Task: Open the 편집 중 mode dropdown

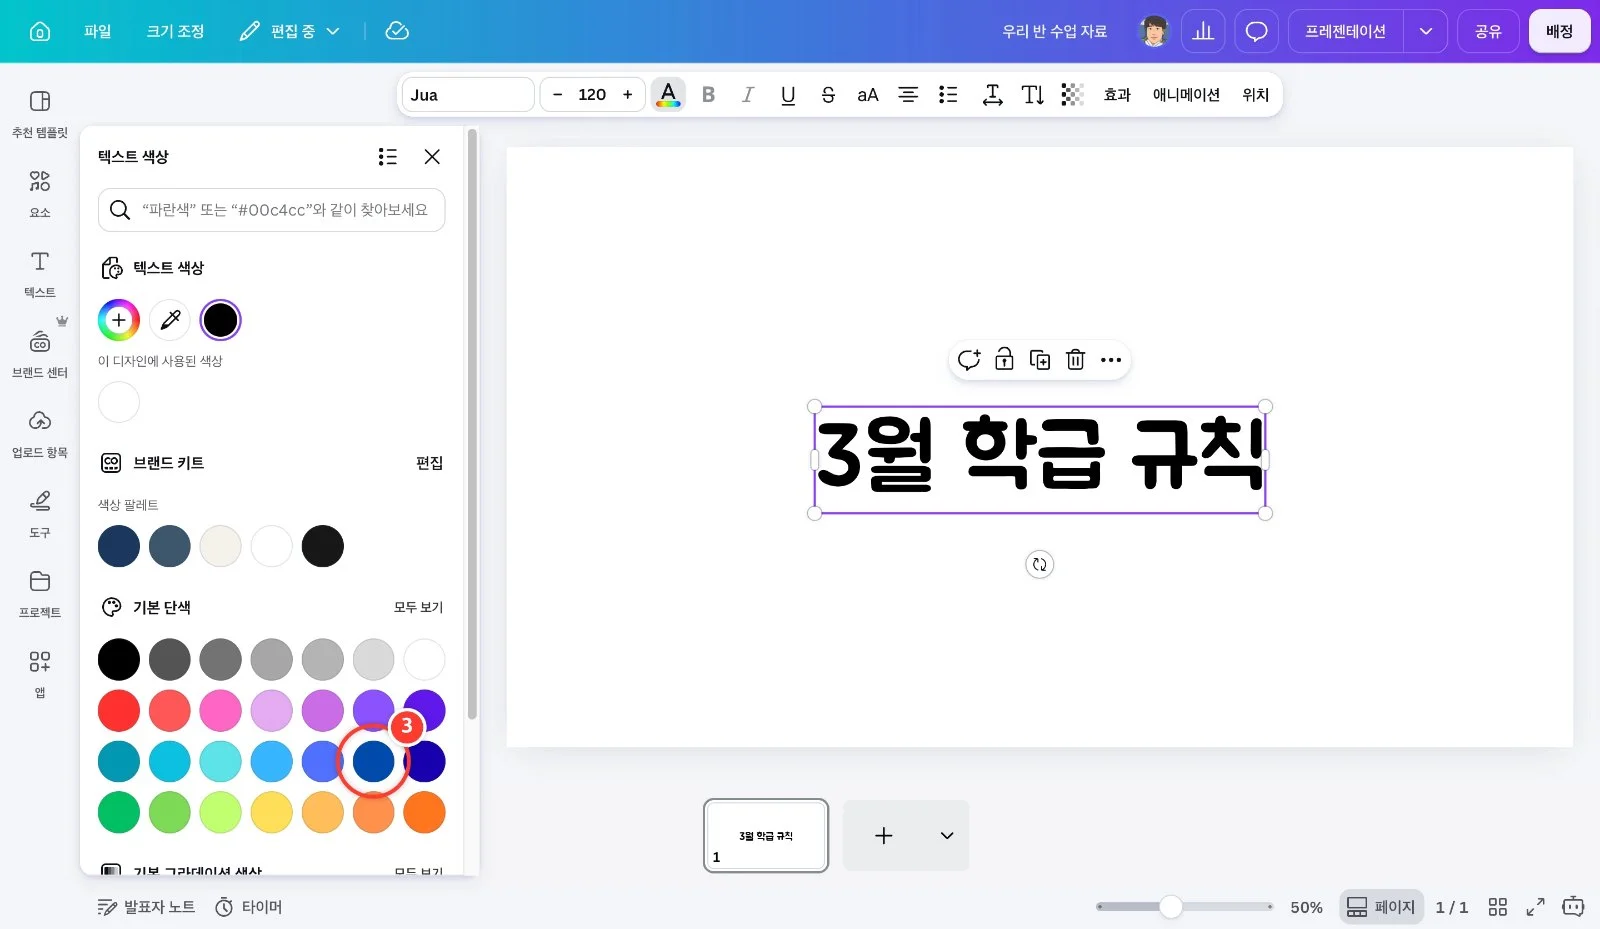Action: pyautogui.click(x=290, y=31)
